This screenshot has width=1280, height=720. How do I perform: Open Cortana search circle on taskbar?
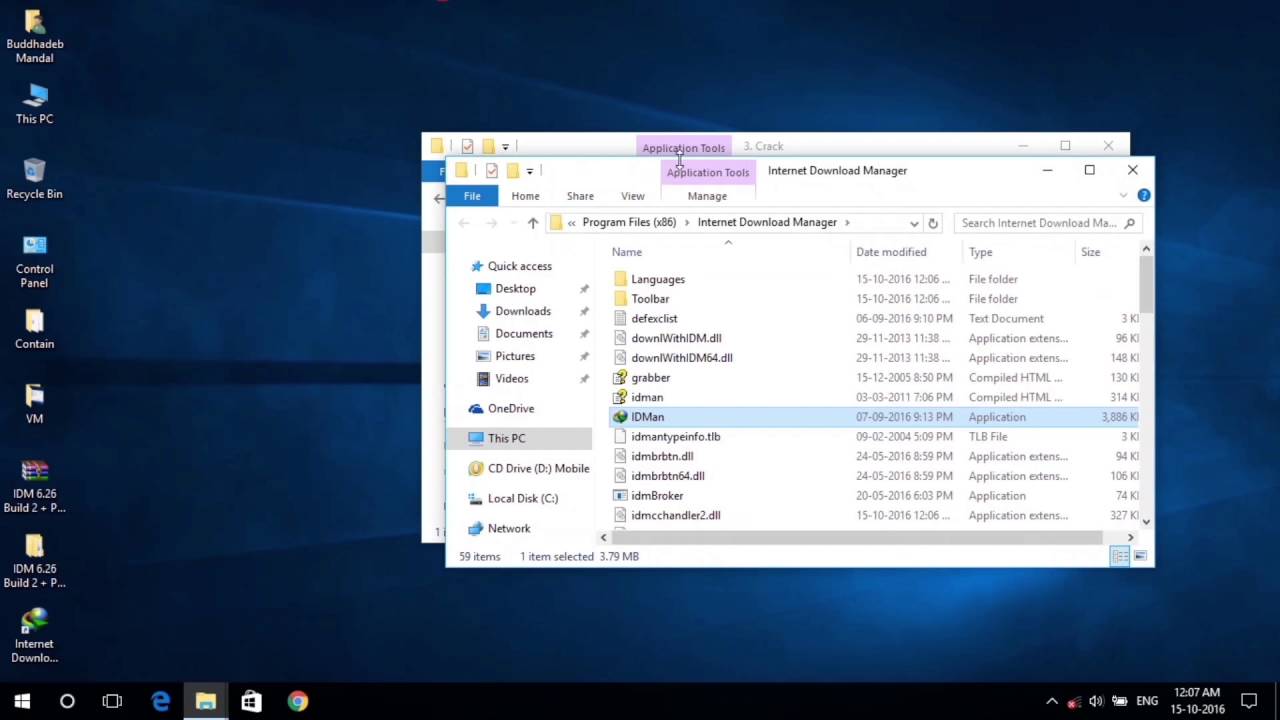tap(67, 701)
